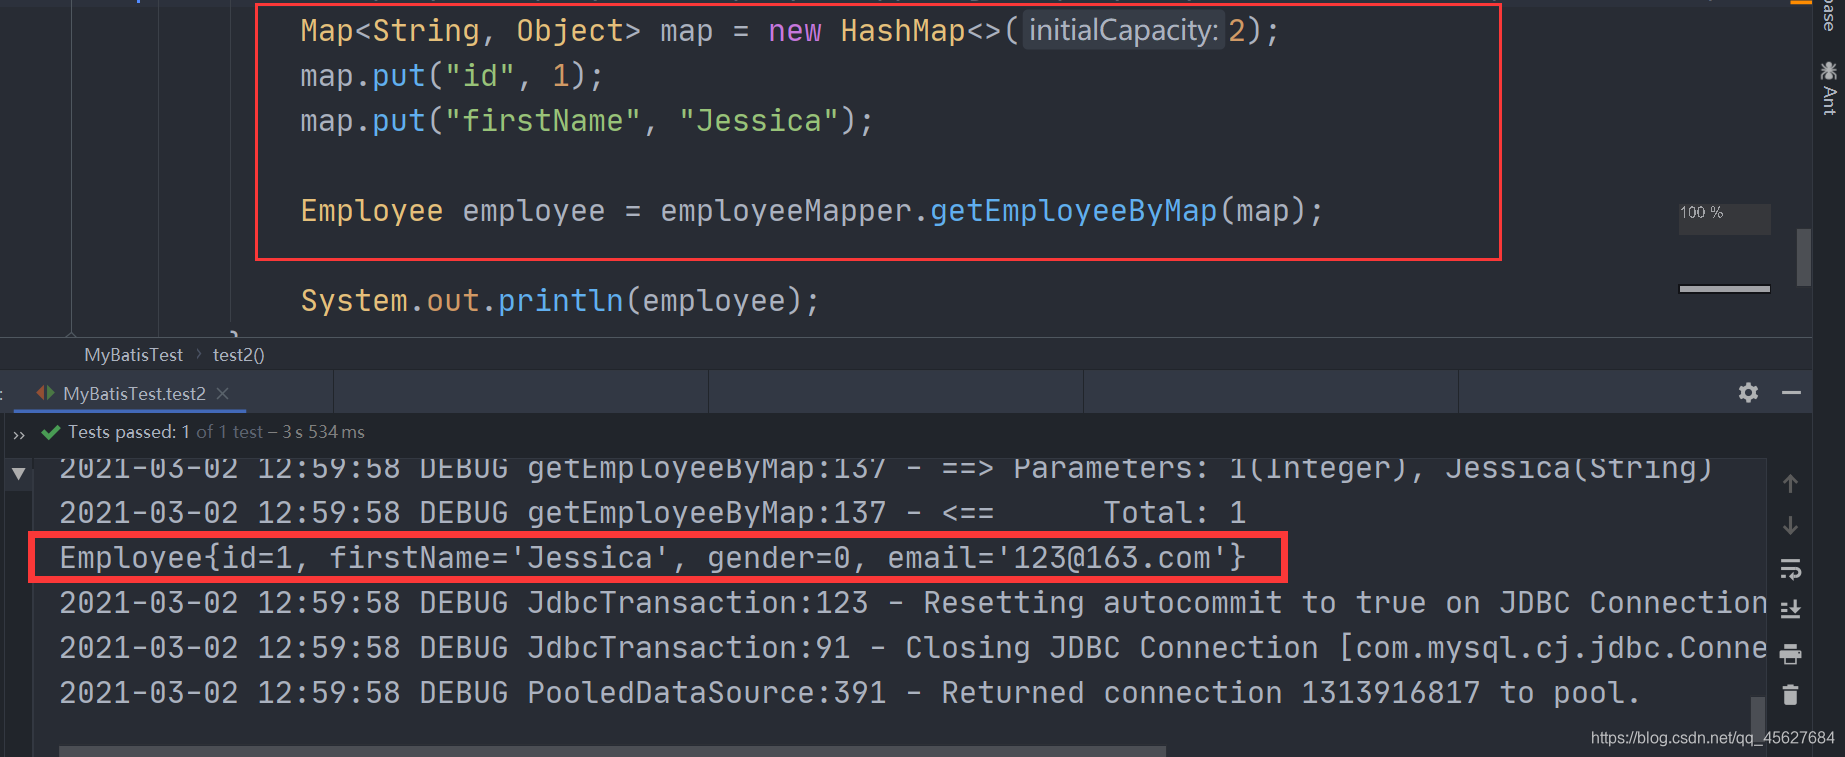Click the initialCapacity parameter hint
The image size is (1845, 757).
[x=1123, y=31]
